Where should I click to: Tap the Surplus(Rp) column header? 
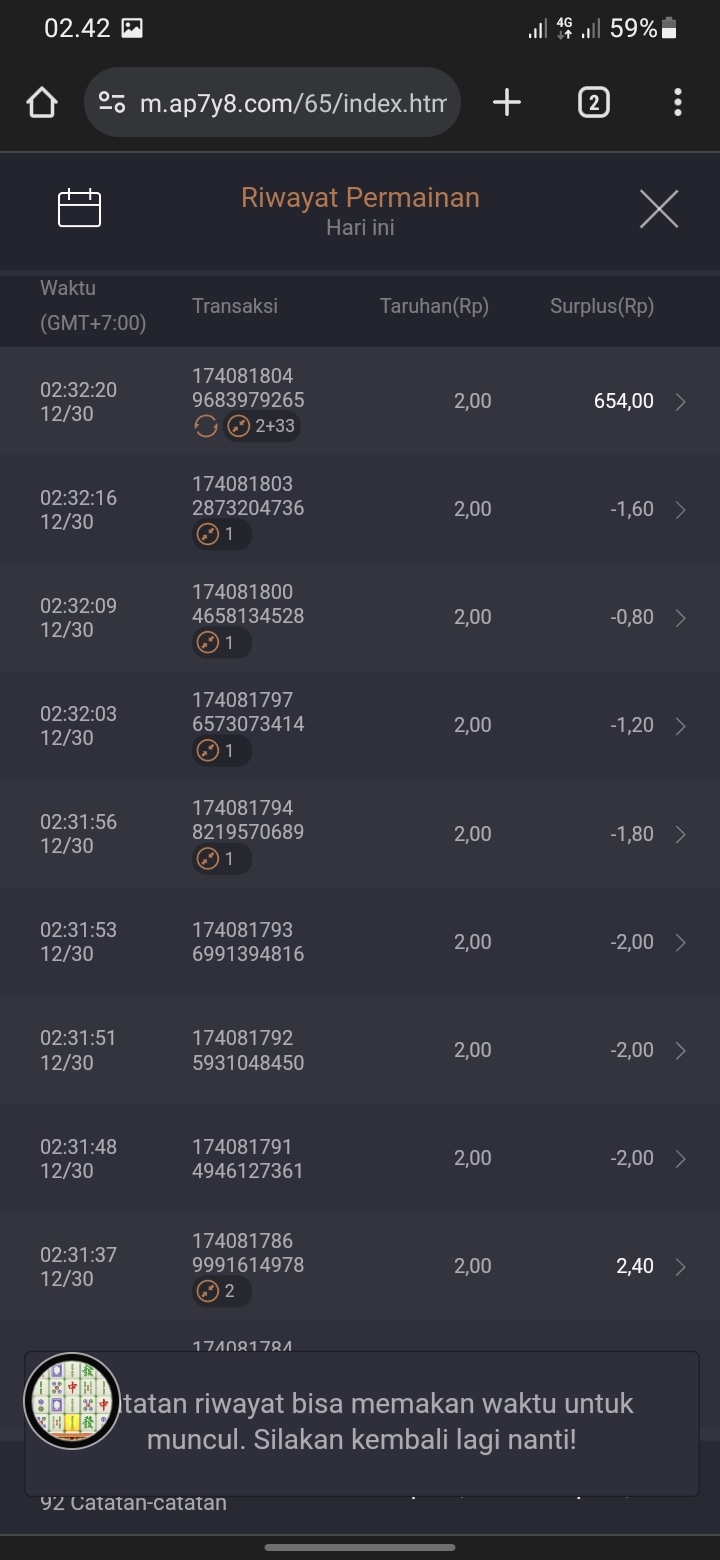602,307
